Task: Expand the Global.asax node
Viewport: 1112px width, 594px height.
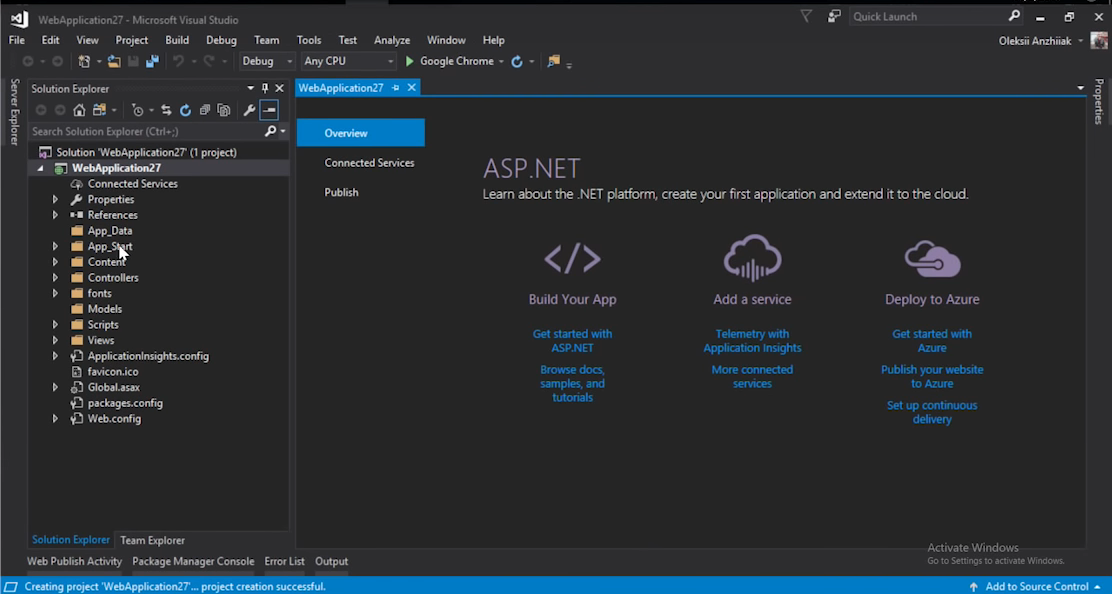Action: (x=55, y=387)
